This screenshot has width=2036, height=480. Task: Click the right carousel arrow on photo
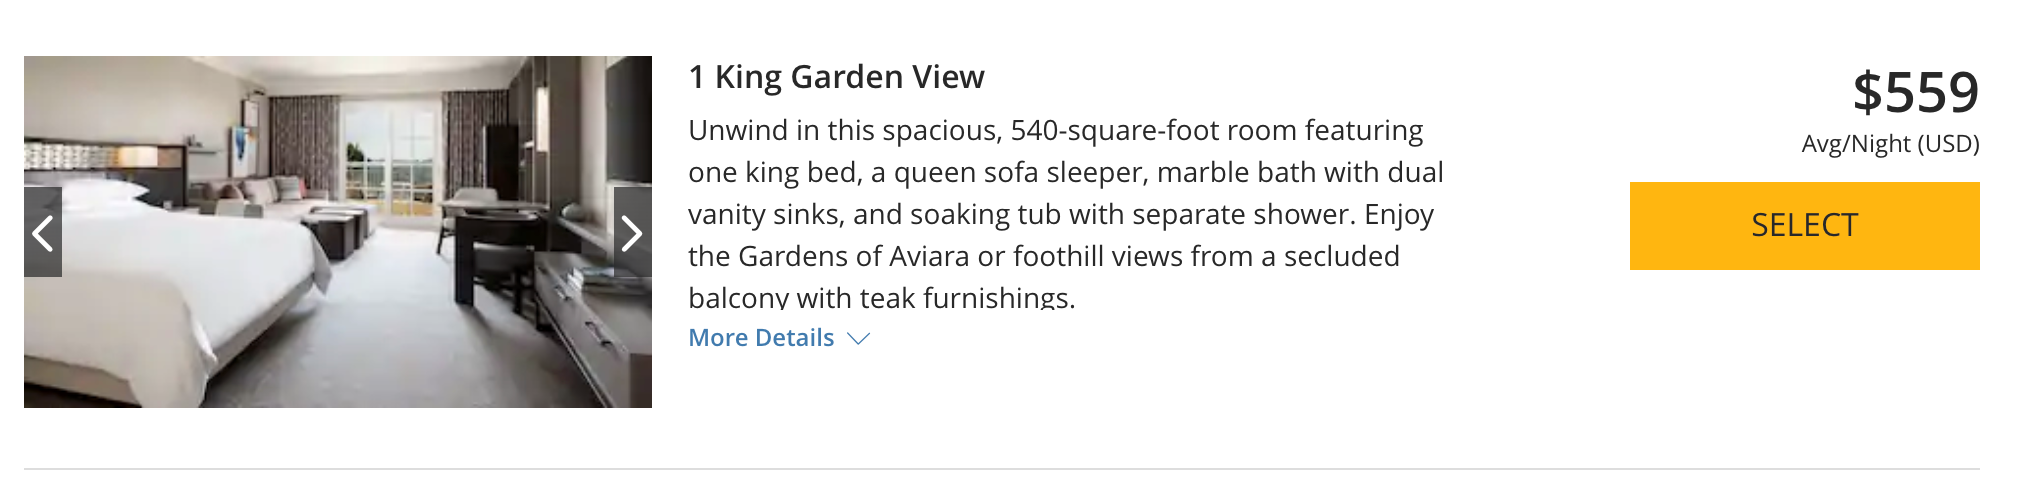(632, 233)
